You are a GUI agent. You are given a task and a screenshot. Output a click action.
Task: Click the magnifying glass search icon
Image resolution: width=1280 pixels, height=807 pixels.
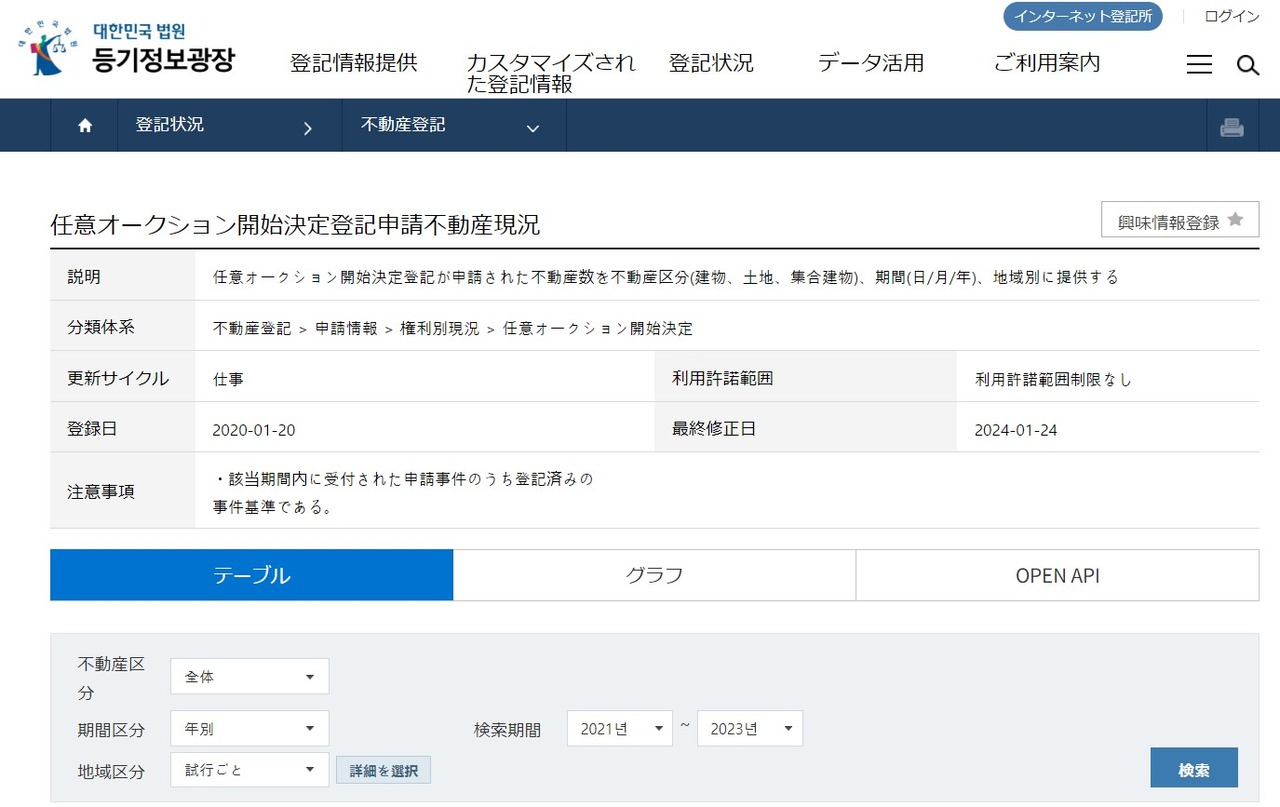1247,65
